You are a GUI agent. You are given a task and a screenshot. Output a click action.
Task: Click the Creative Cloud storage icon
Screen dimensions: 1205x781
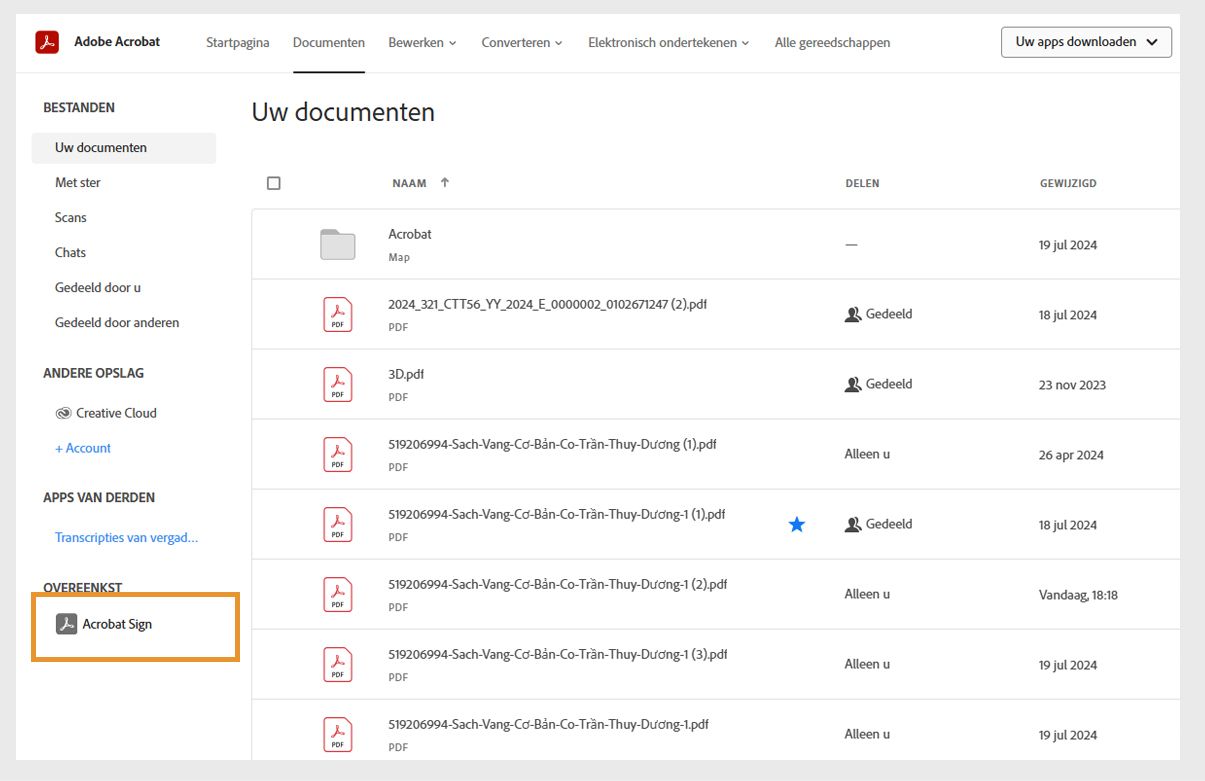(x=64, y=413)
